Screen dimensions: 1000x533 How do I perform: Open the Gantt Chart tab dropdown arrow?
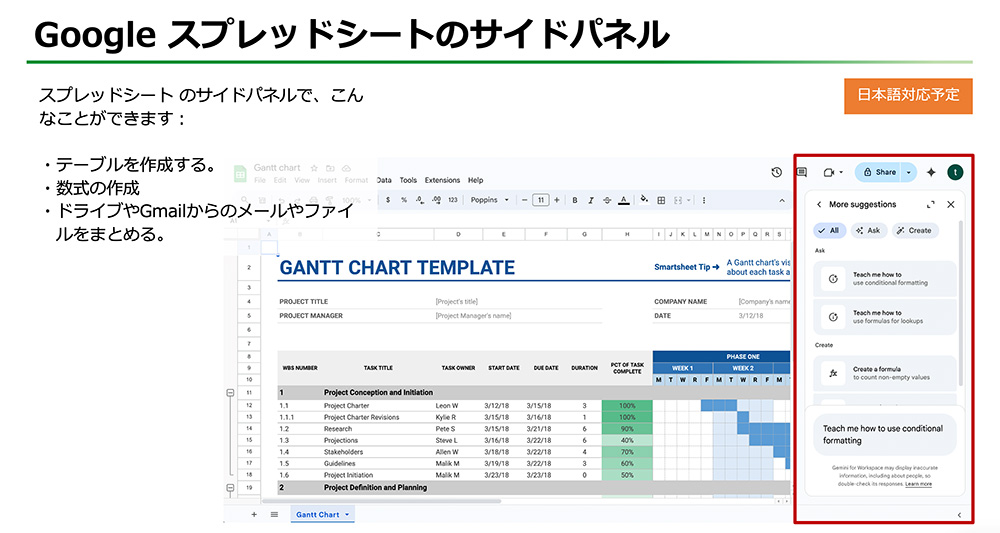347,515
